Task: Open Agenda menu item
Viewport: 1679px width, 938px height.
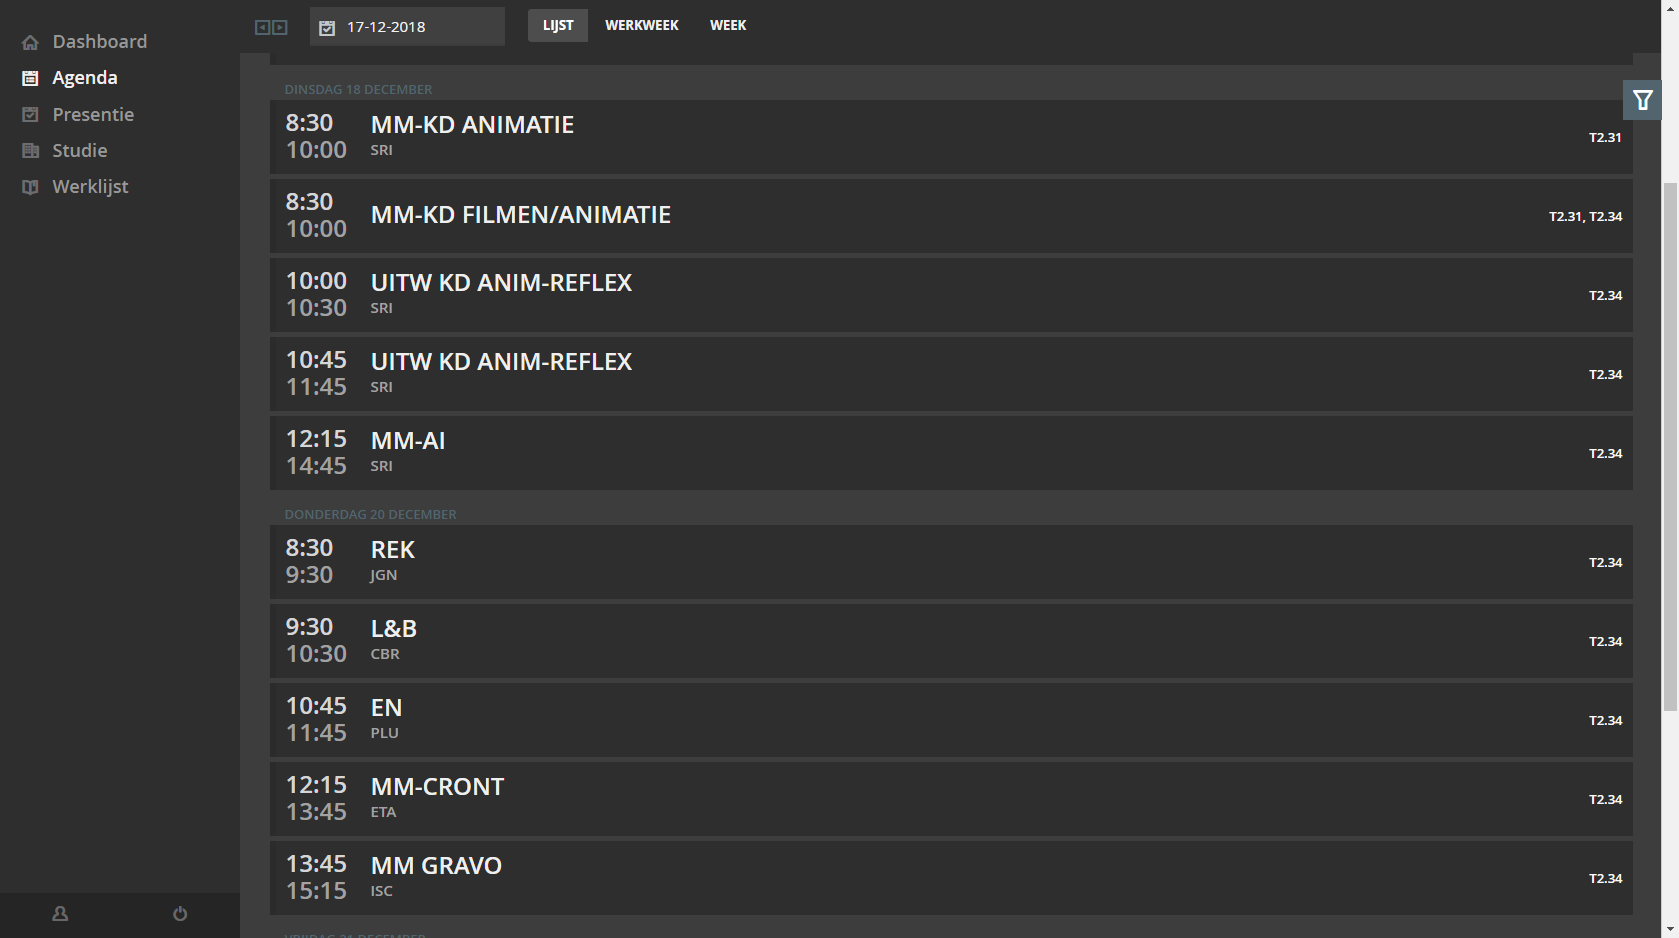Action: (x=85, y=78)
